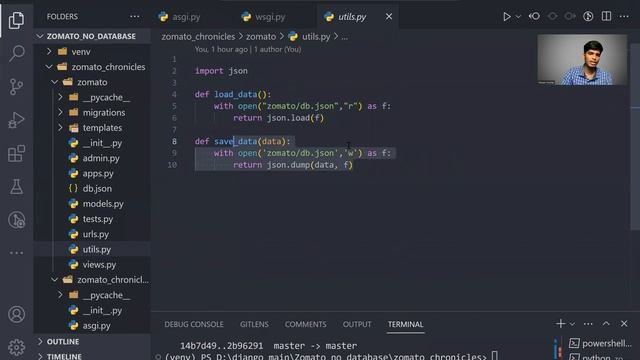Split the editor to the right
640x360 pixels.
pyautogui.click(x=606, y=16)
